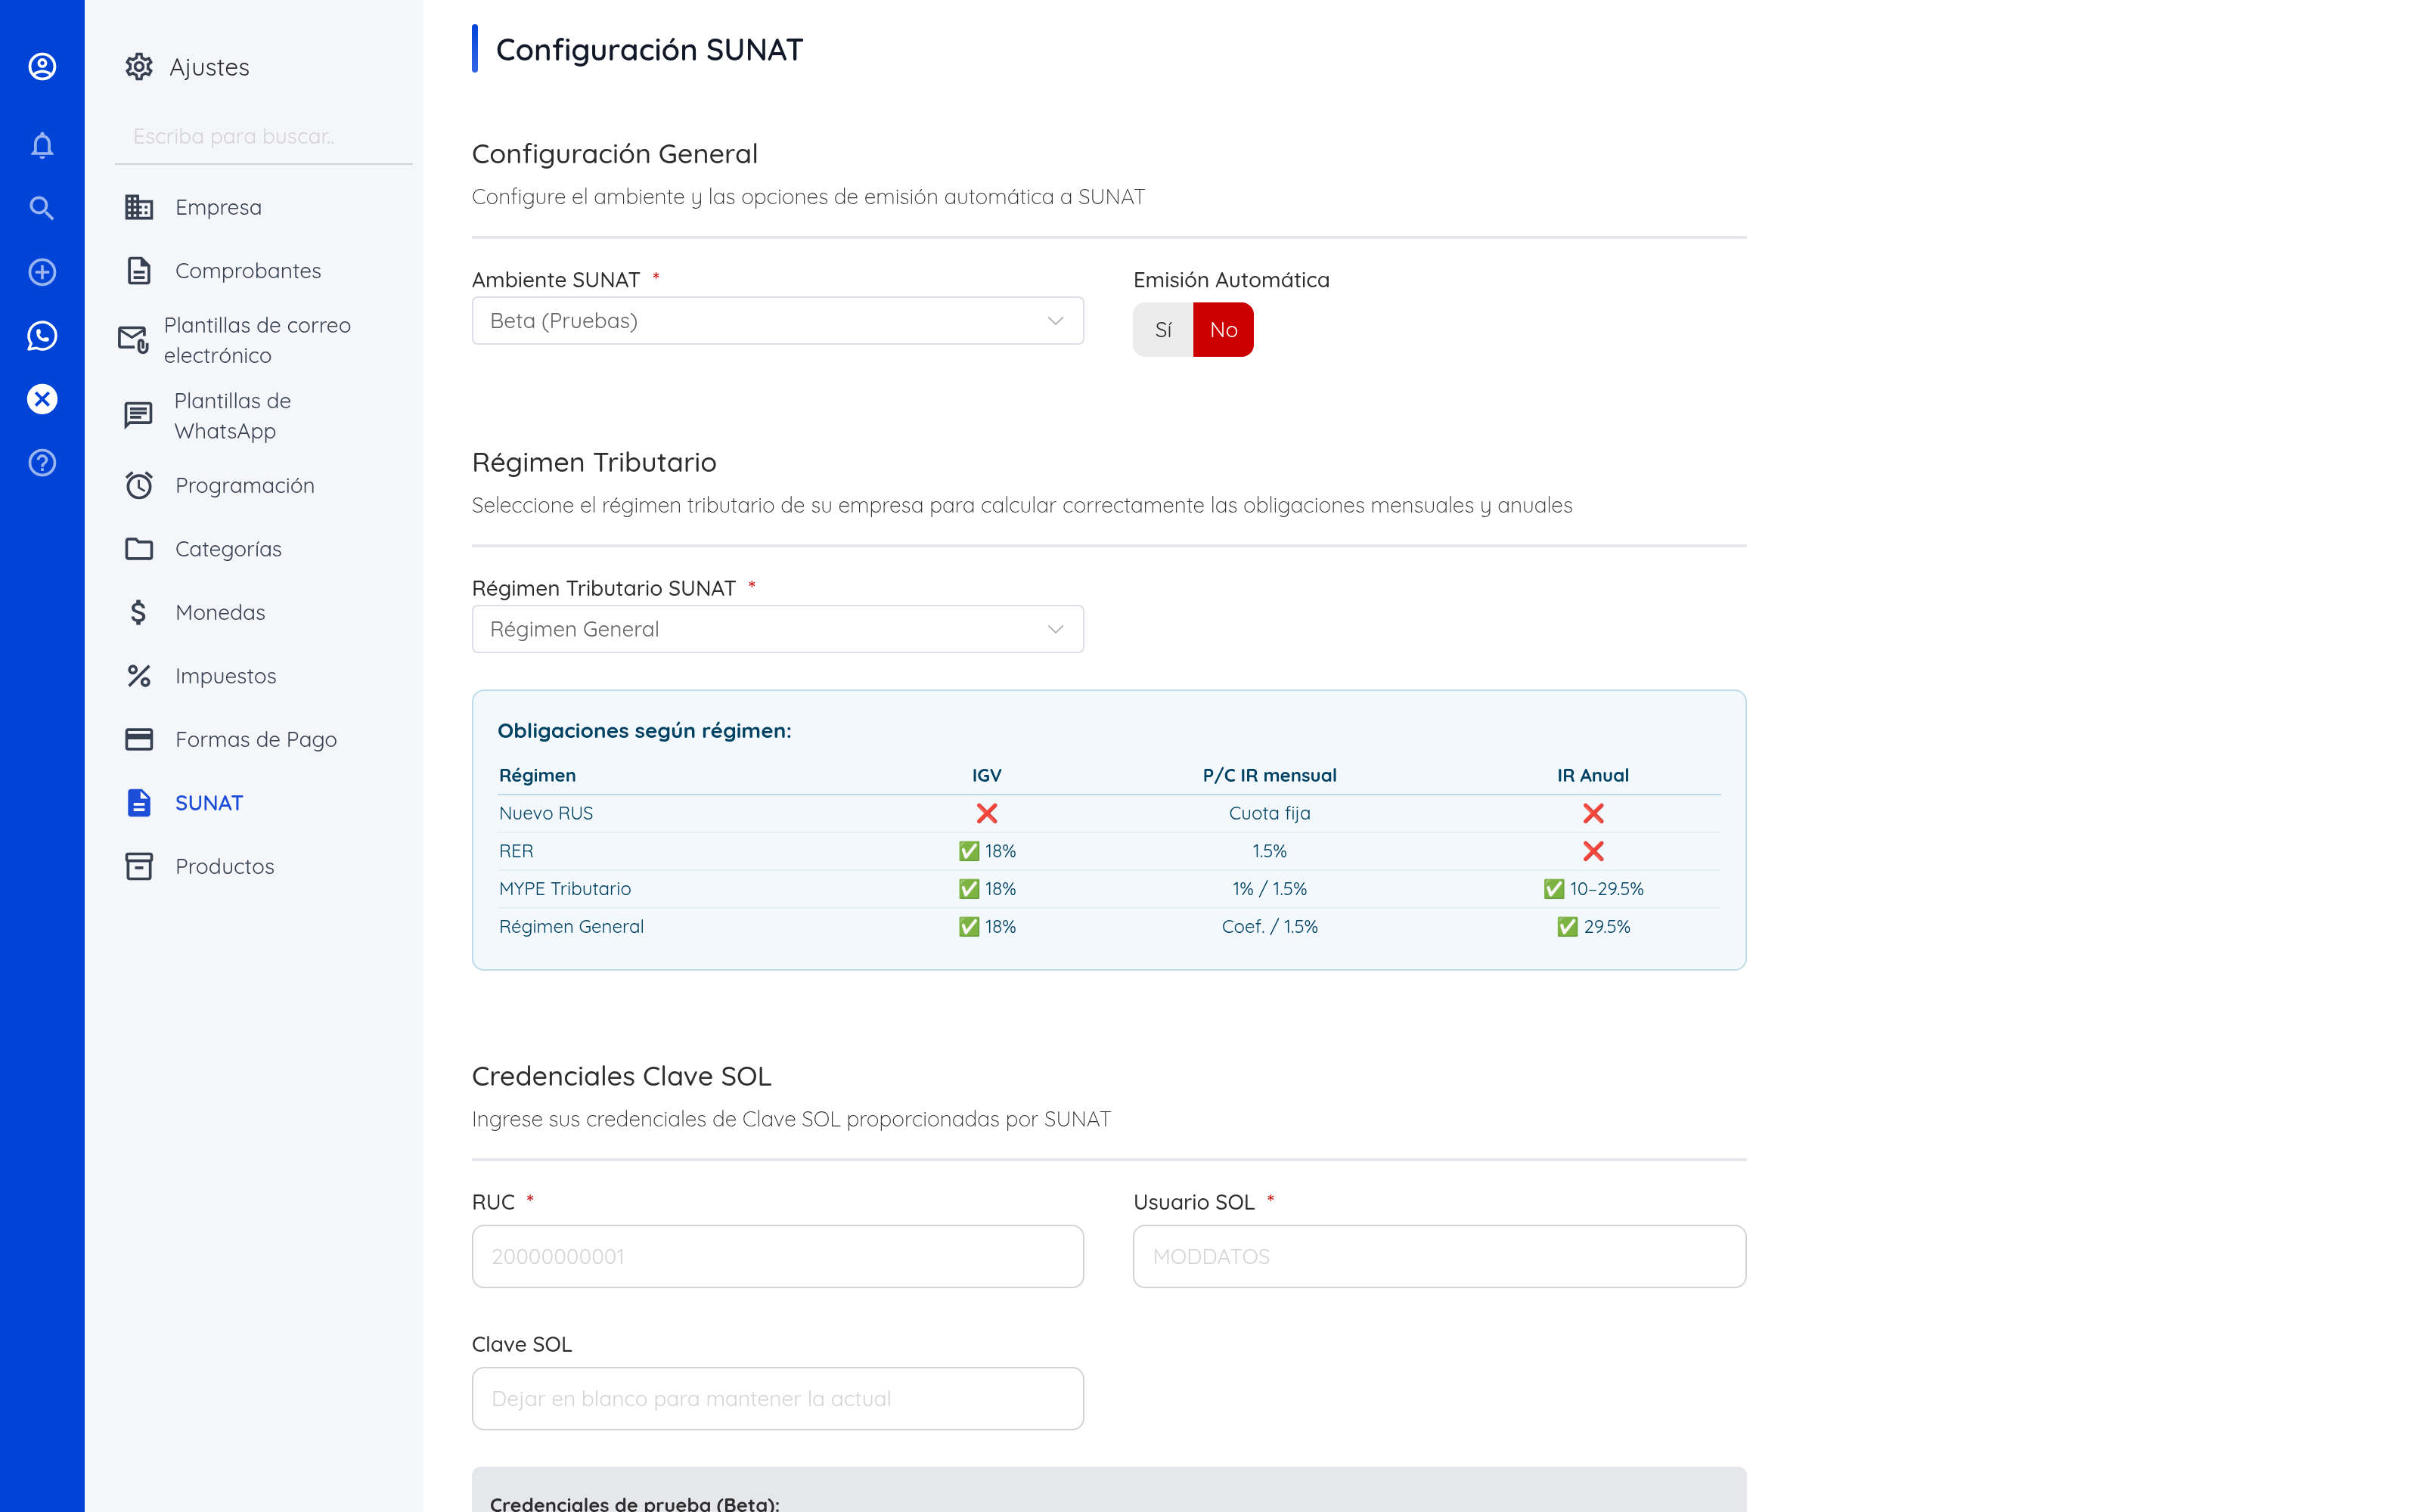Set Emisión Automática to Sí
This screenshot has width=2420, height=1512.
click(1163, 330)
